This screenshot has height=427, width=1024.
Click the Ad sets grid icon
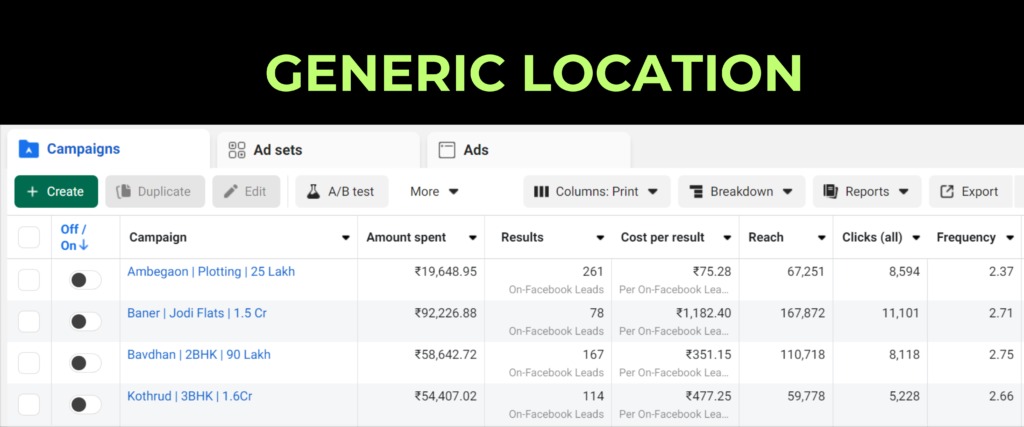tap(237, 151)
